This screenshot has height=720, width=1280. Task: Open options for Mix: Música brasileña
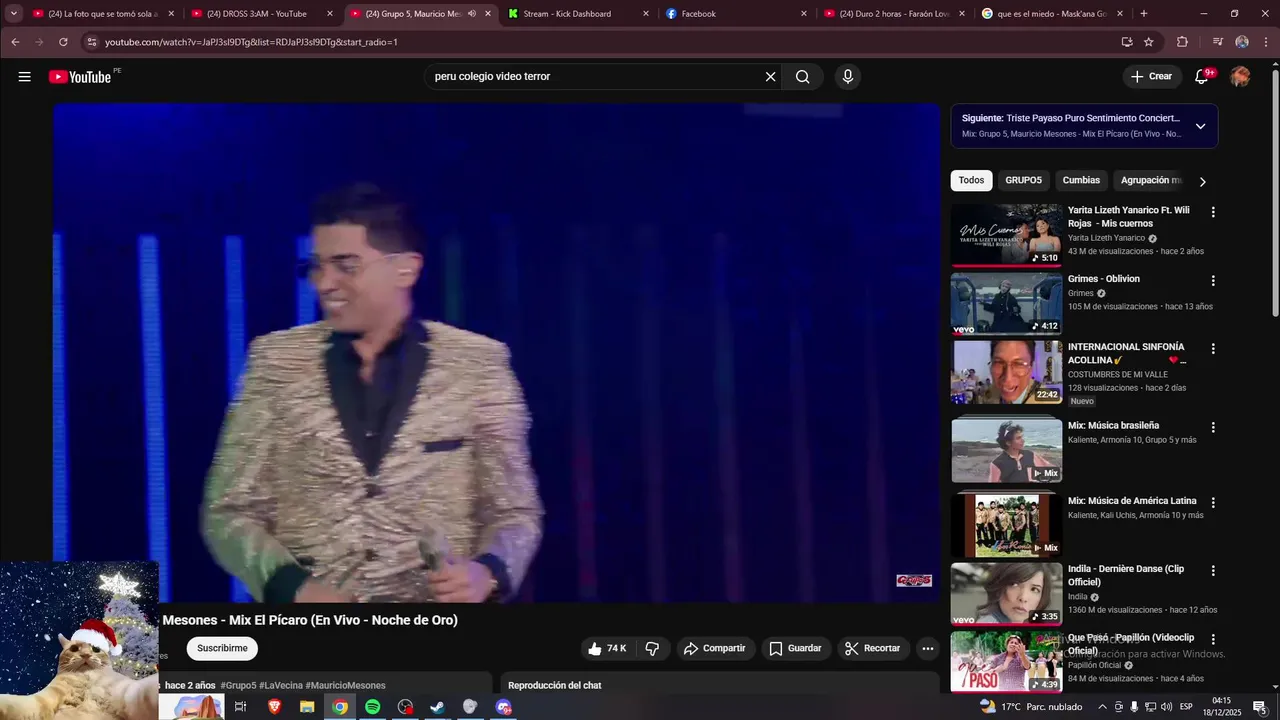[x=1213, y=427]
